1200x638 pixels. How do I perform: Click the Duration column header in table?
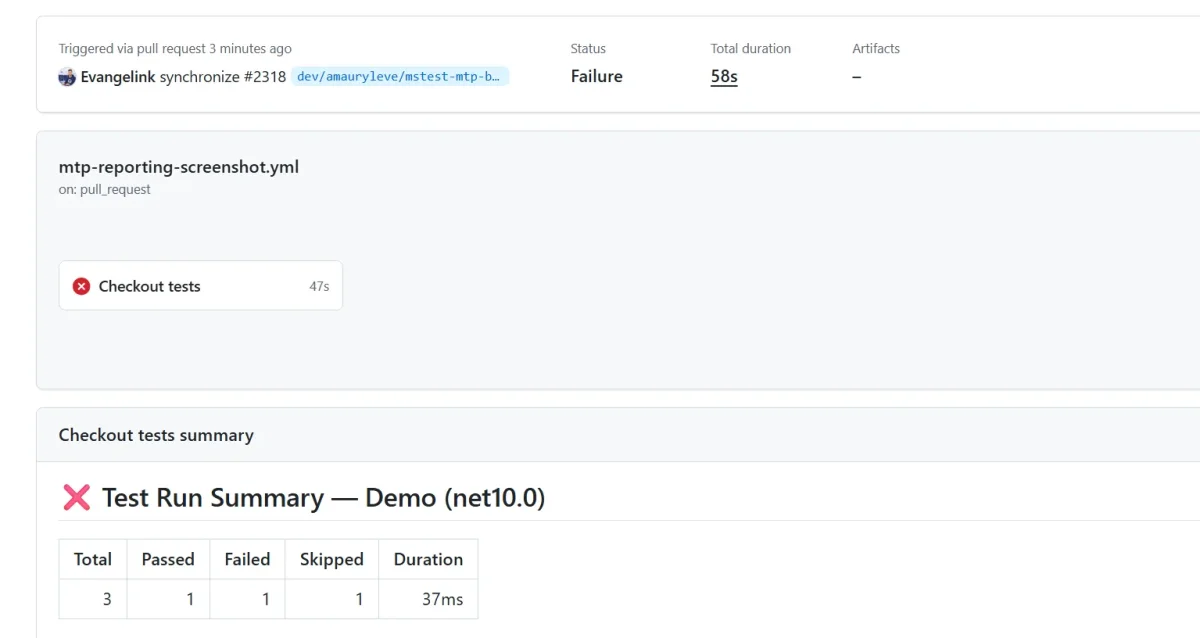(428, 559)
